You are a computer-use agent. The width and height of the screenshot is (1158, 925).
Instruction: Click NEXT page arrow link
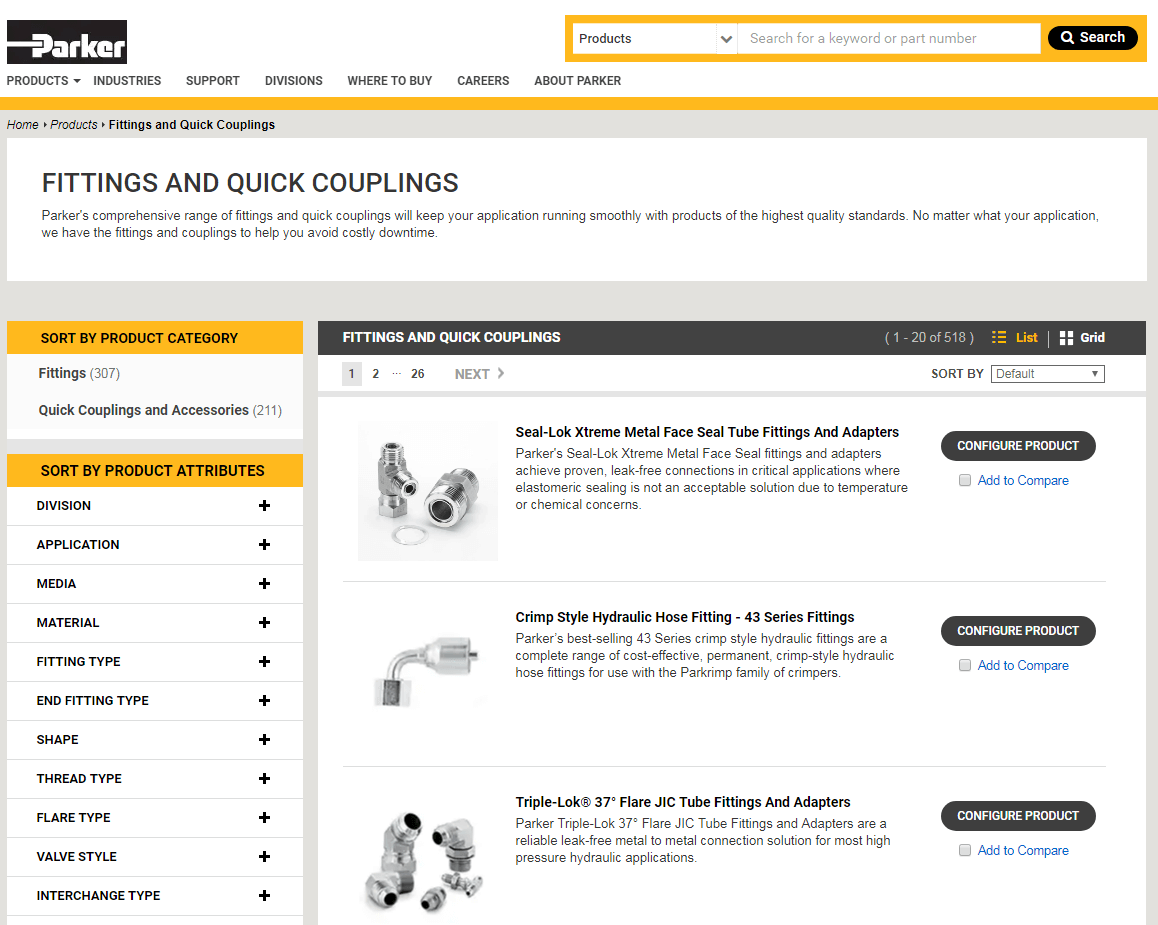(x=479, y=374)
